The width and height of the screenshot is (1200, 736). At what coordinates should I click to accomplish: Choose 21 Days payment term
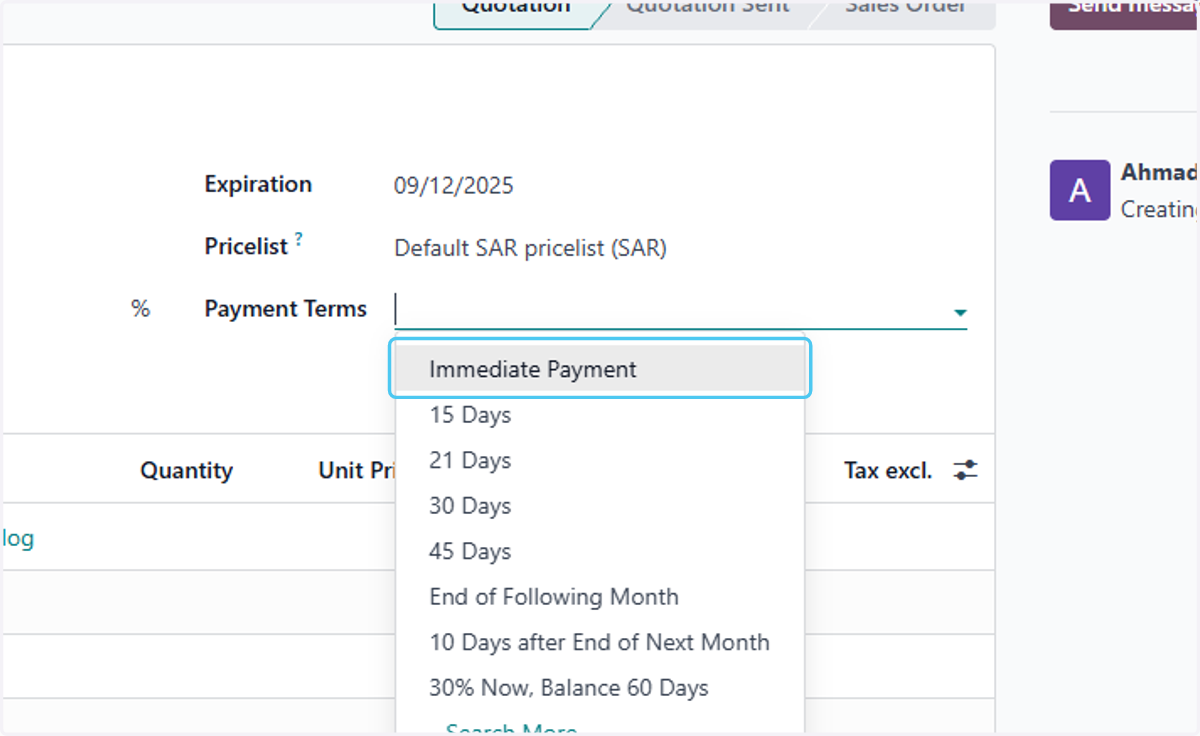pos(600,460)
